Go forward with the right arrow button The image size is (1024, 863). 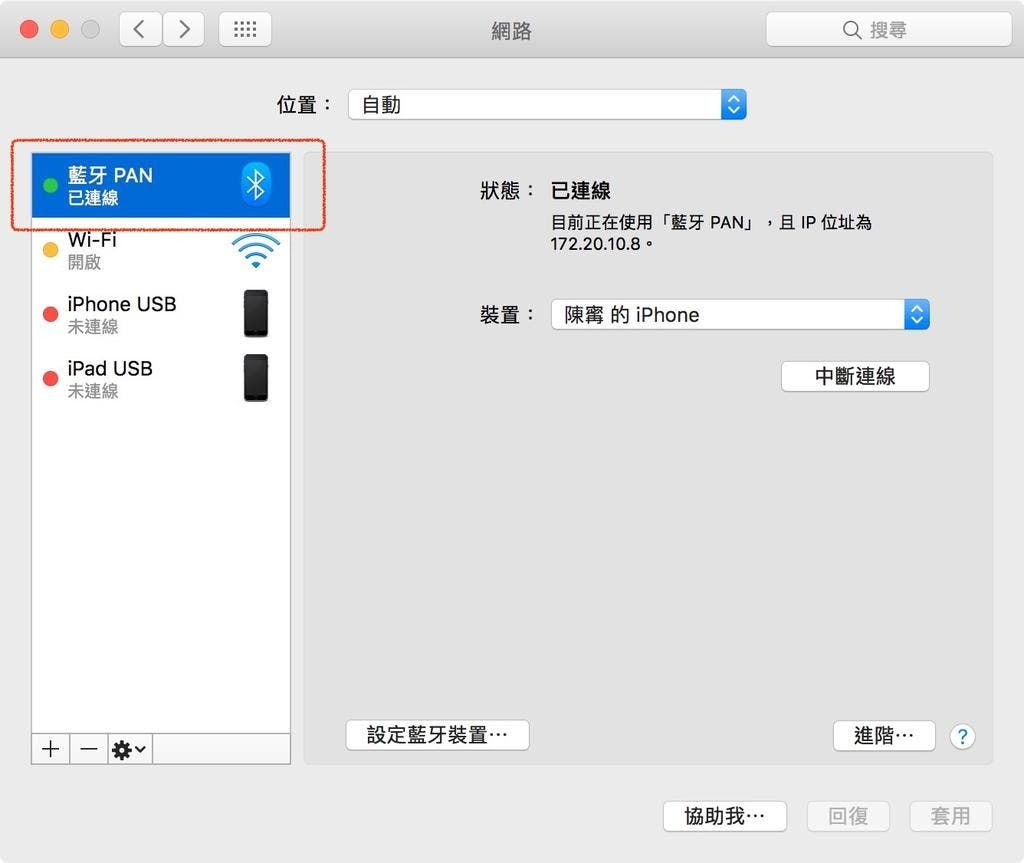[x=184, y=29]
